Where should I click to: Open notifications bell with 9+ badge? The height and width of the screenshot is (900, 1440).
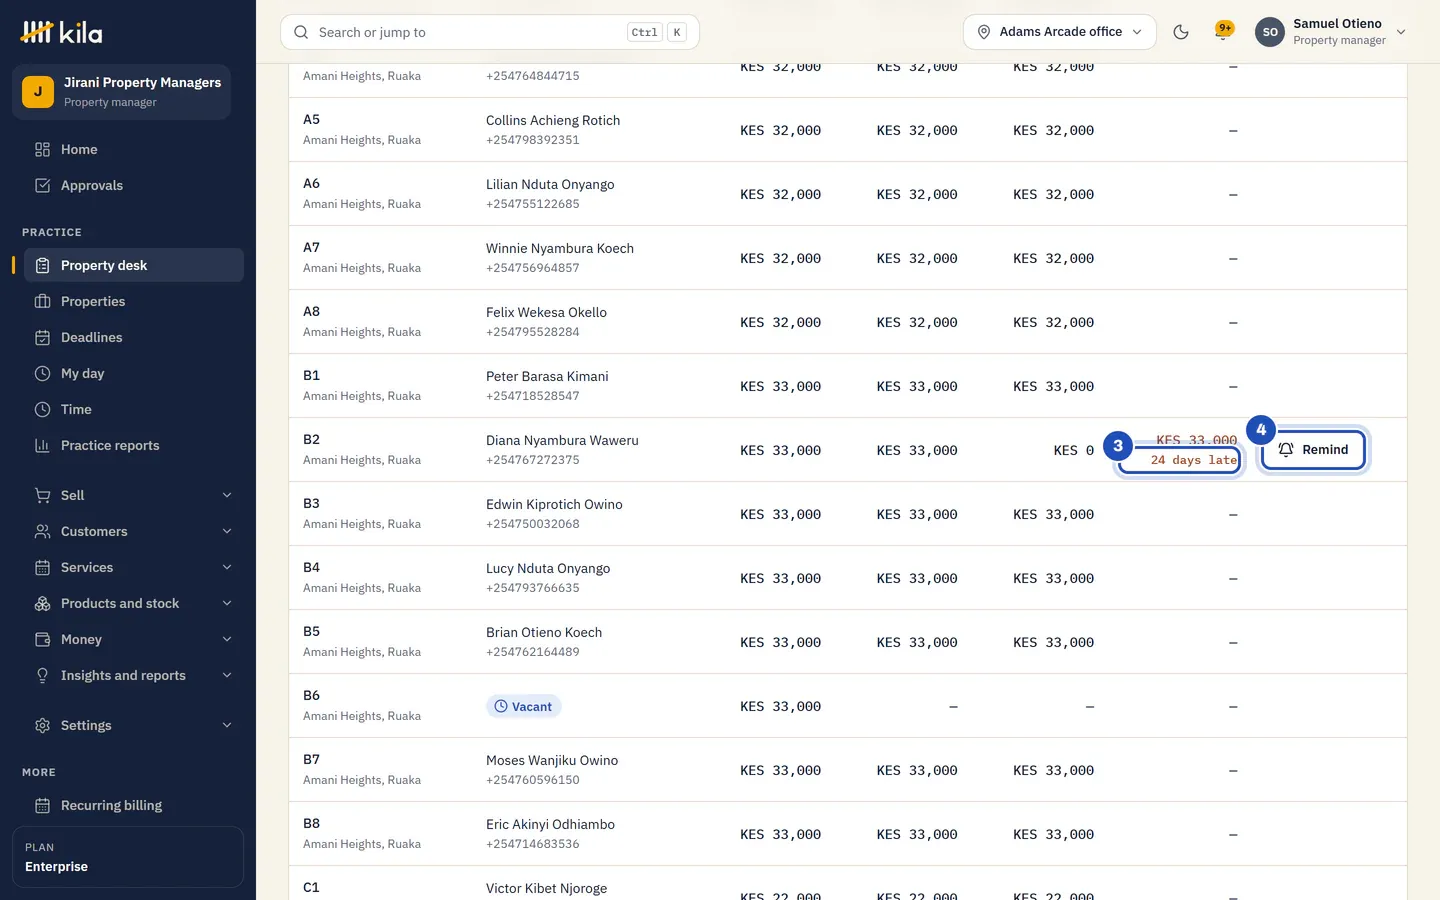1222,32
